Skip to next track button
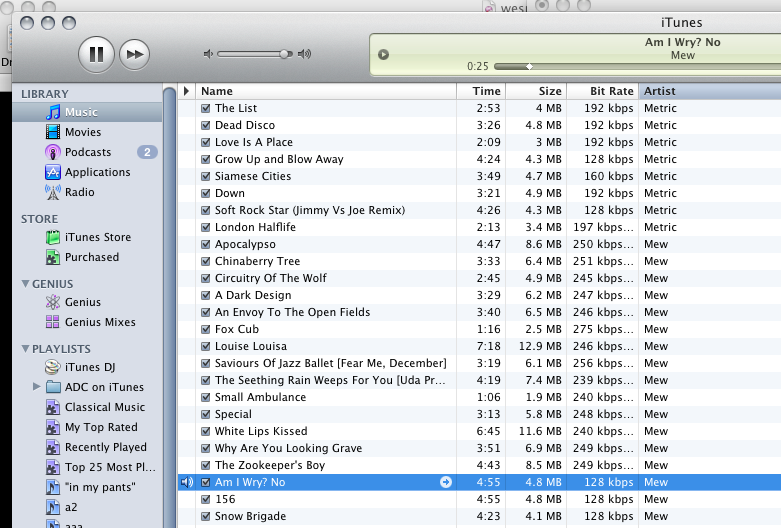The height and width of the screenshot is (528, 781). (x=134, y=54)
